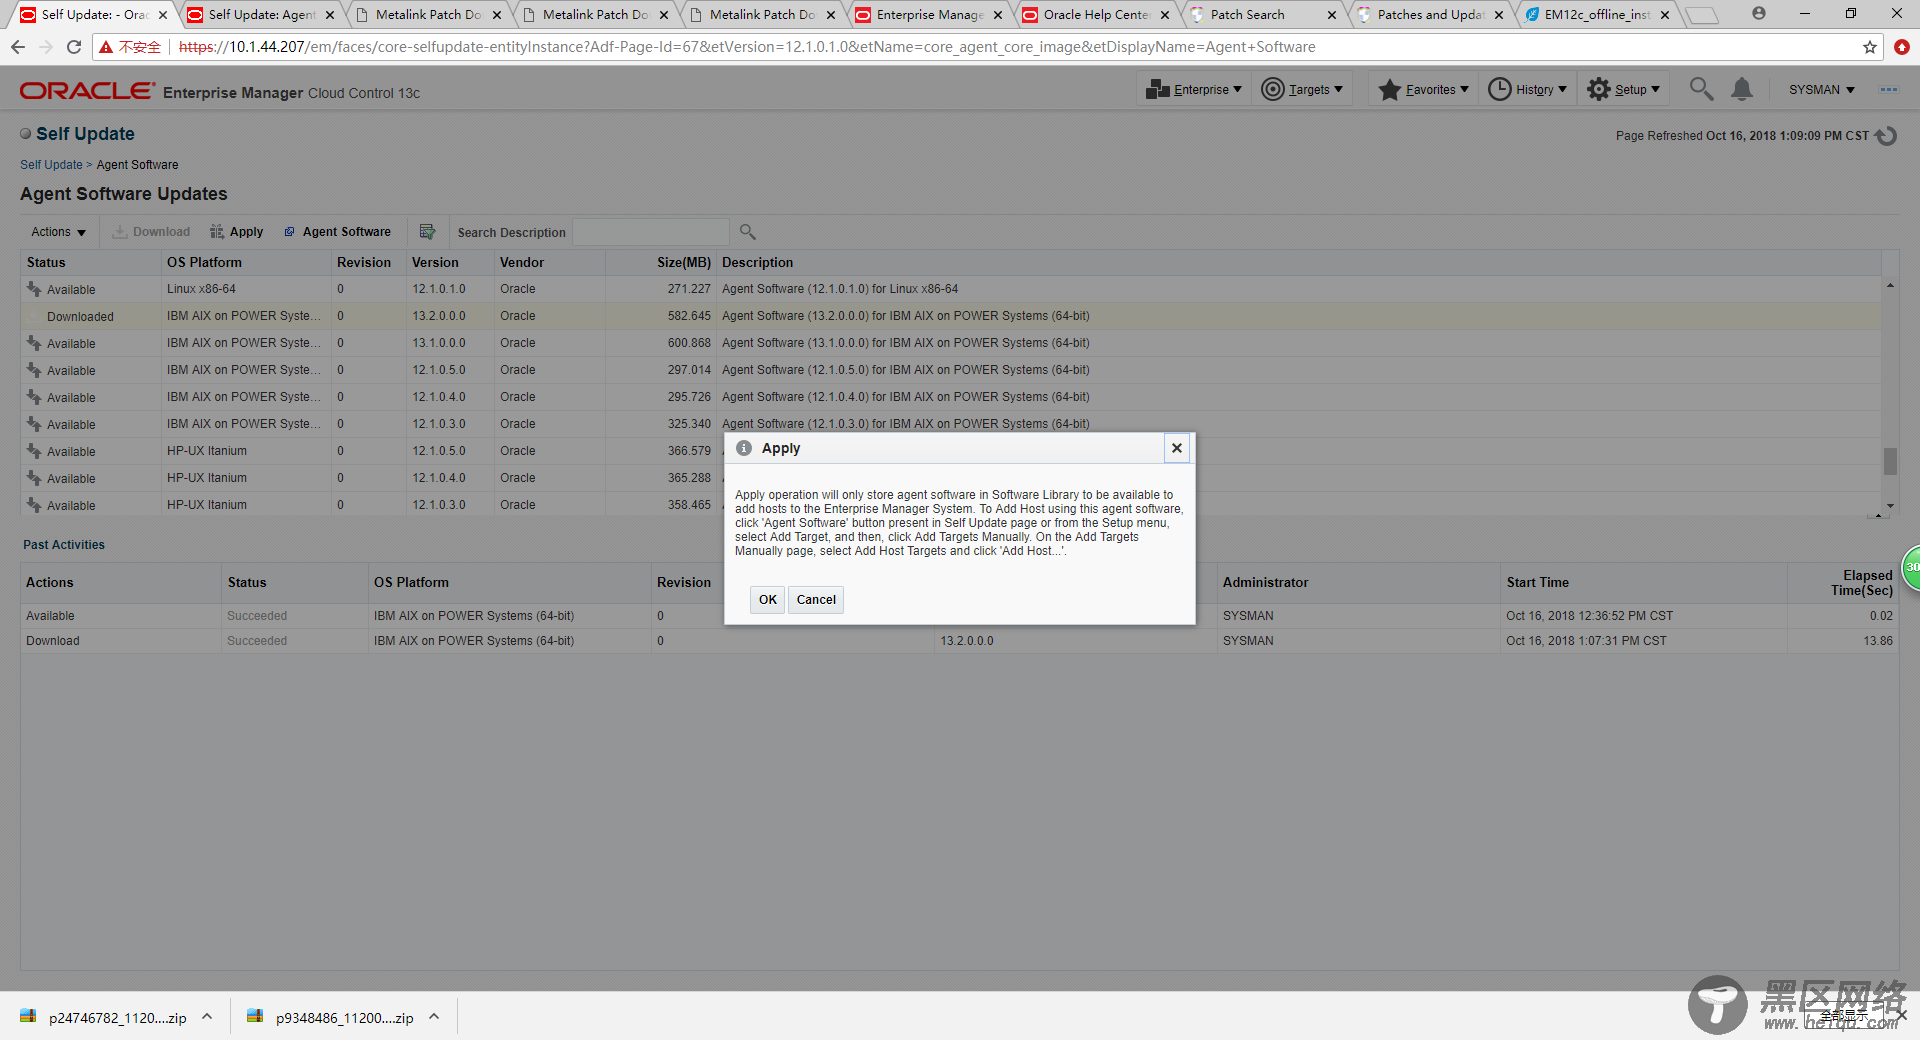The width and height of the screenshot is (1920, 1040).
Task: Click the export table icon
Action: [x=427, y=232]
